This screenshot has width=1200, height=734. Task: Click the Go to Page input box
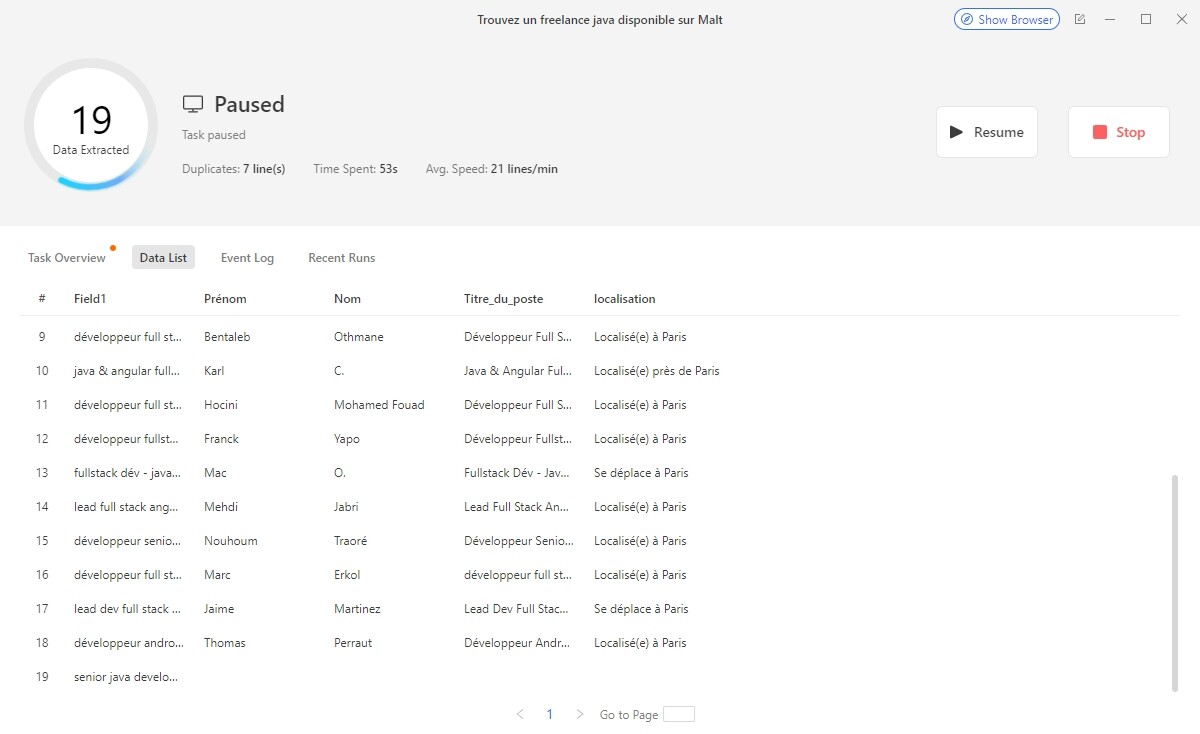679,715
